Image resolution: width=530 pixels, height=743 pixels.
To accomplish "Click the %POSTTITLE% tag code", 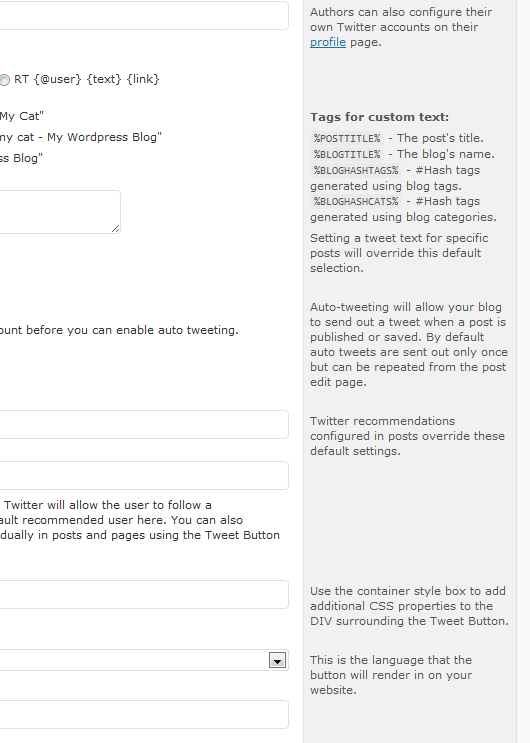I will (347, 138).
